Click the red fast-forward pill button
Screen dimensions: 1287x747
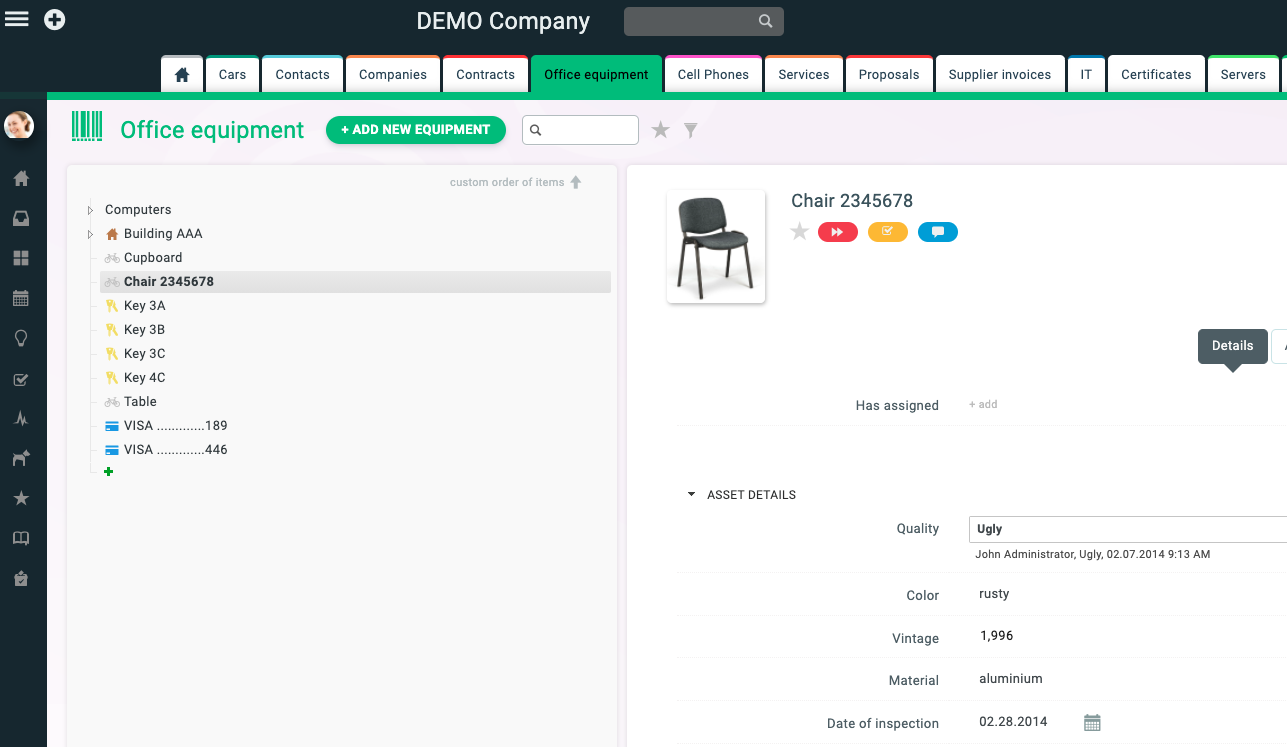click(x=838, y=232)
